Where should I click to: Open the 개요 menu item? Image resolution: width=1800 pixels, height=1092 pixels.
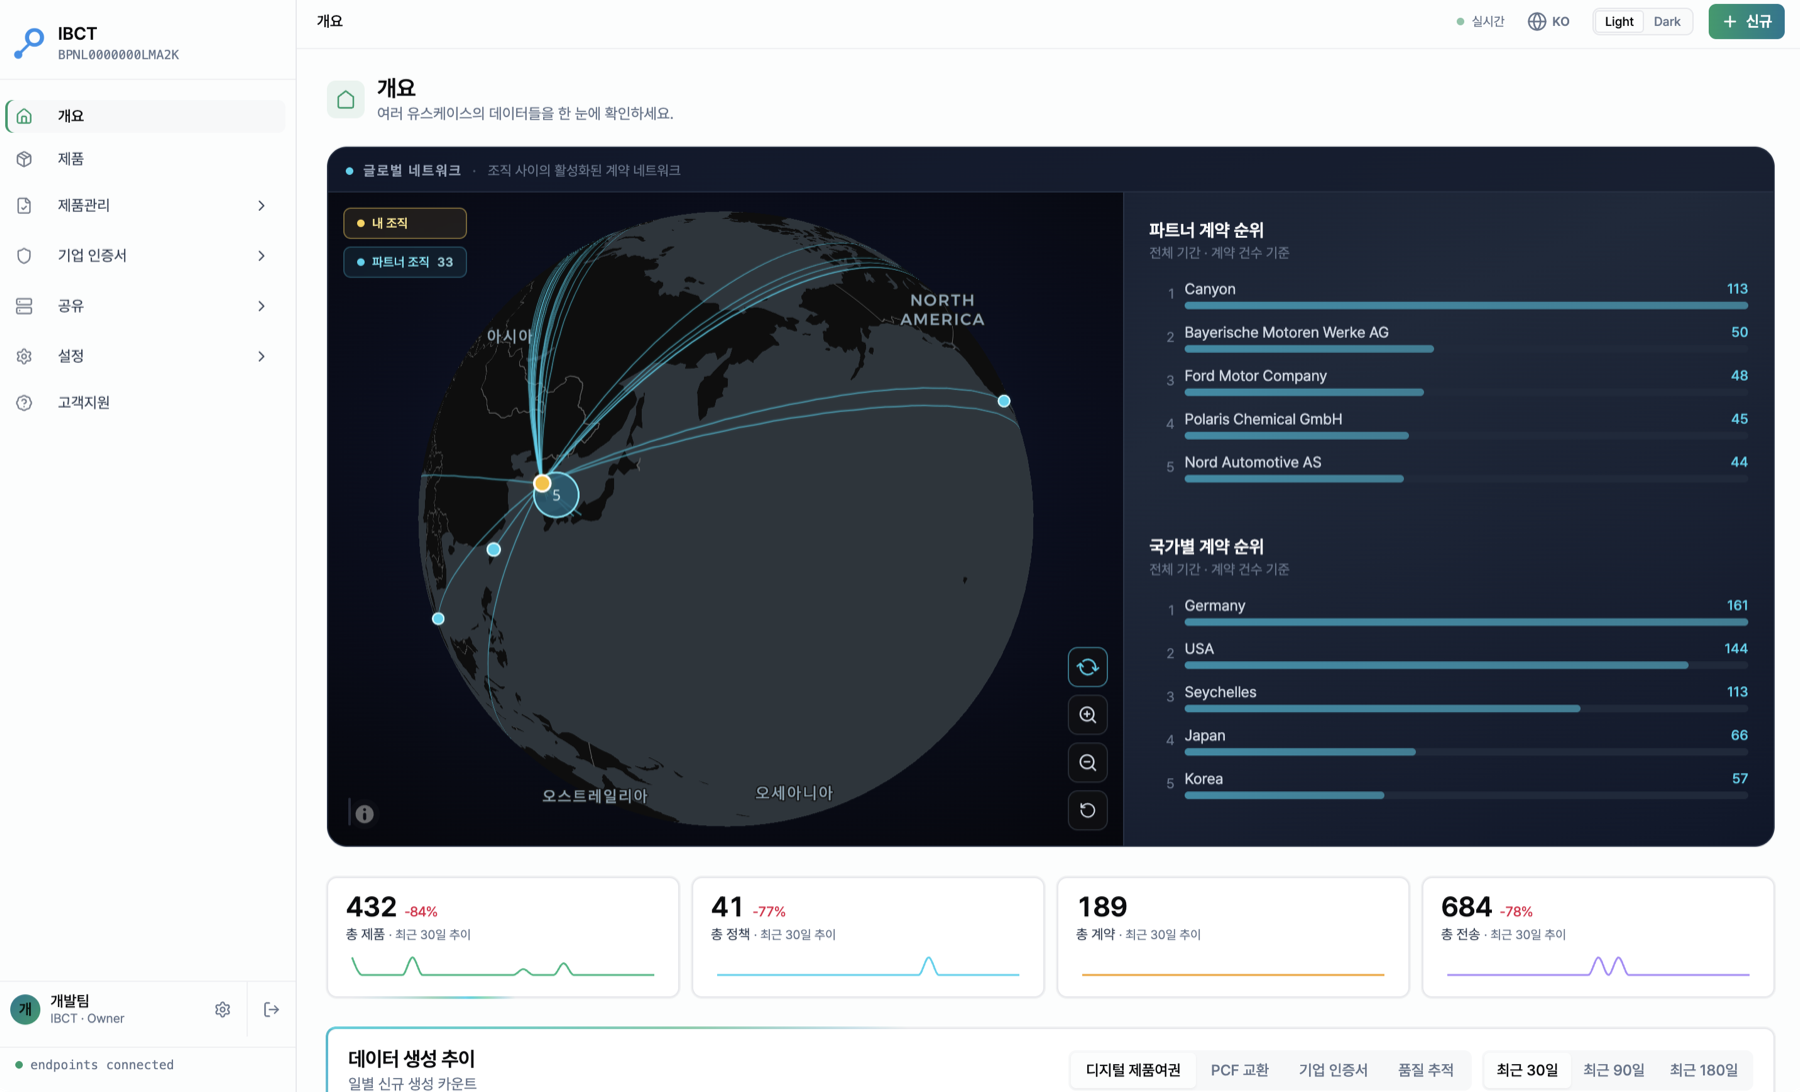coord(146,116)
